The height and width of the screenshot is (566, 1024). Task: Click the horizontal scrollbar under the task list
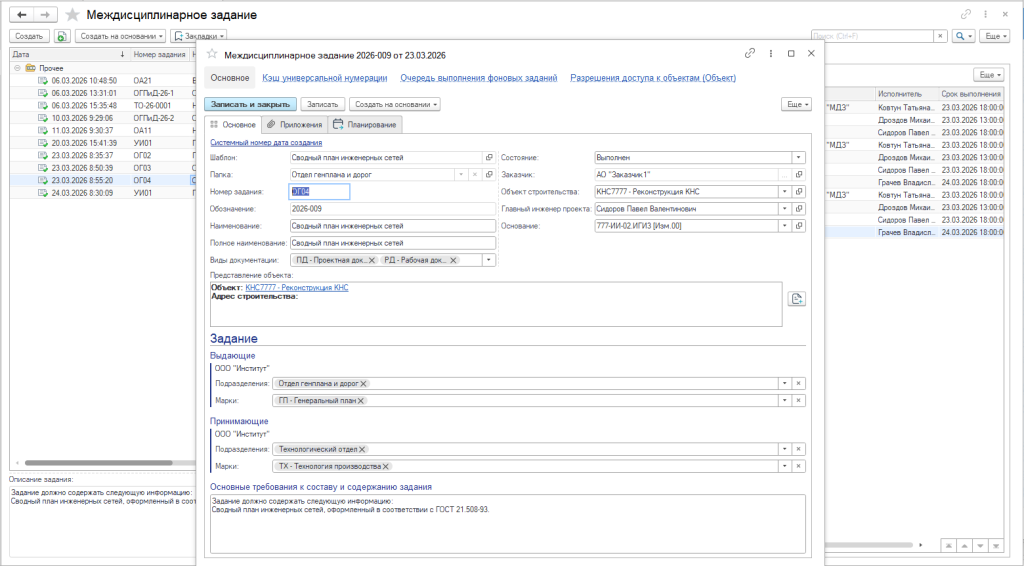[x=98, y=463]
